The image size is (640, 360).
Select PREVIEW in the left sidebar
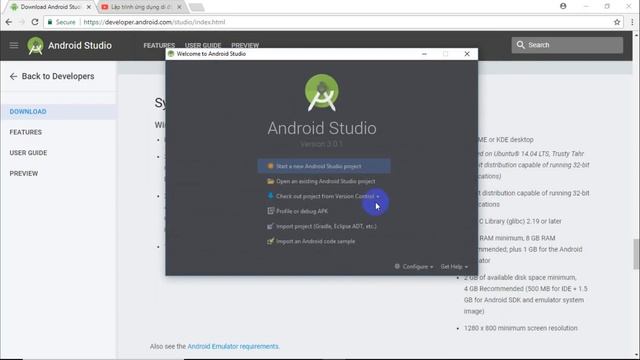tap(24, 173)
